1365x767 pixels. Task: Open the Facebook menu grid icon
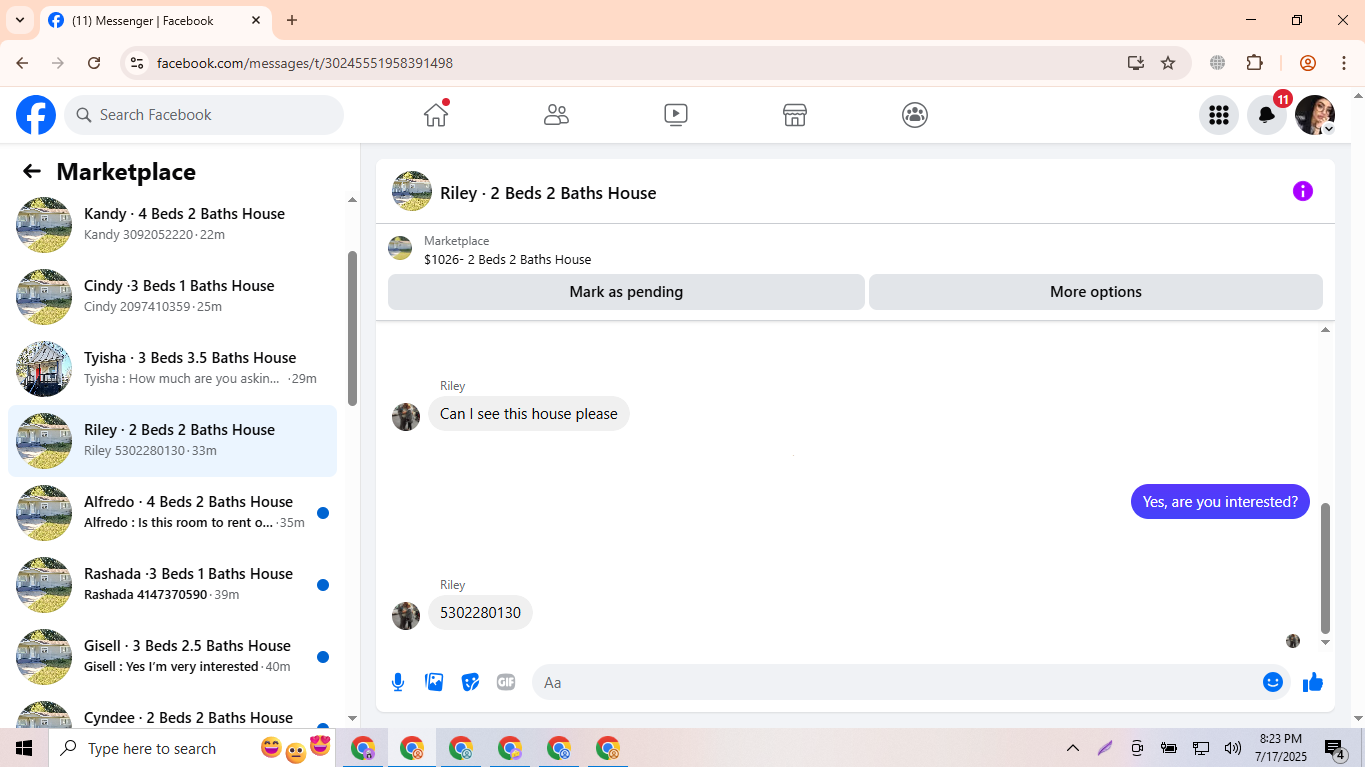tap(1218, 115)
